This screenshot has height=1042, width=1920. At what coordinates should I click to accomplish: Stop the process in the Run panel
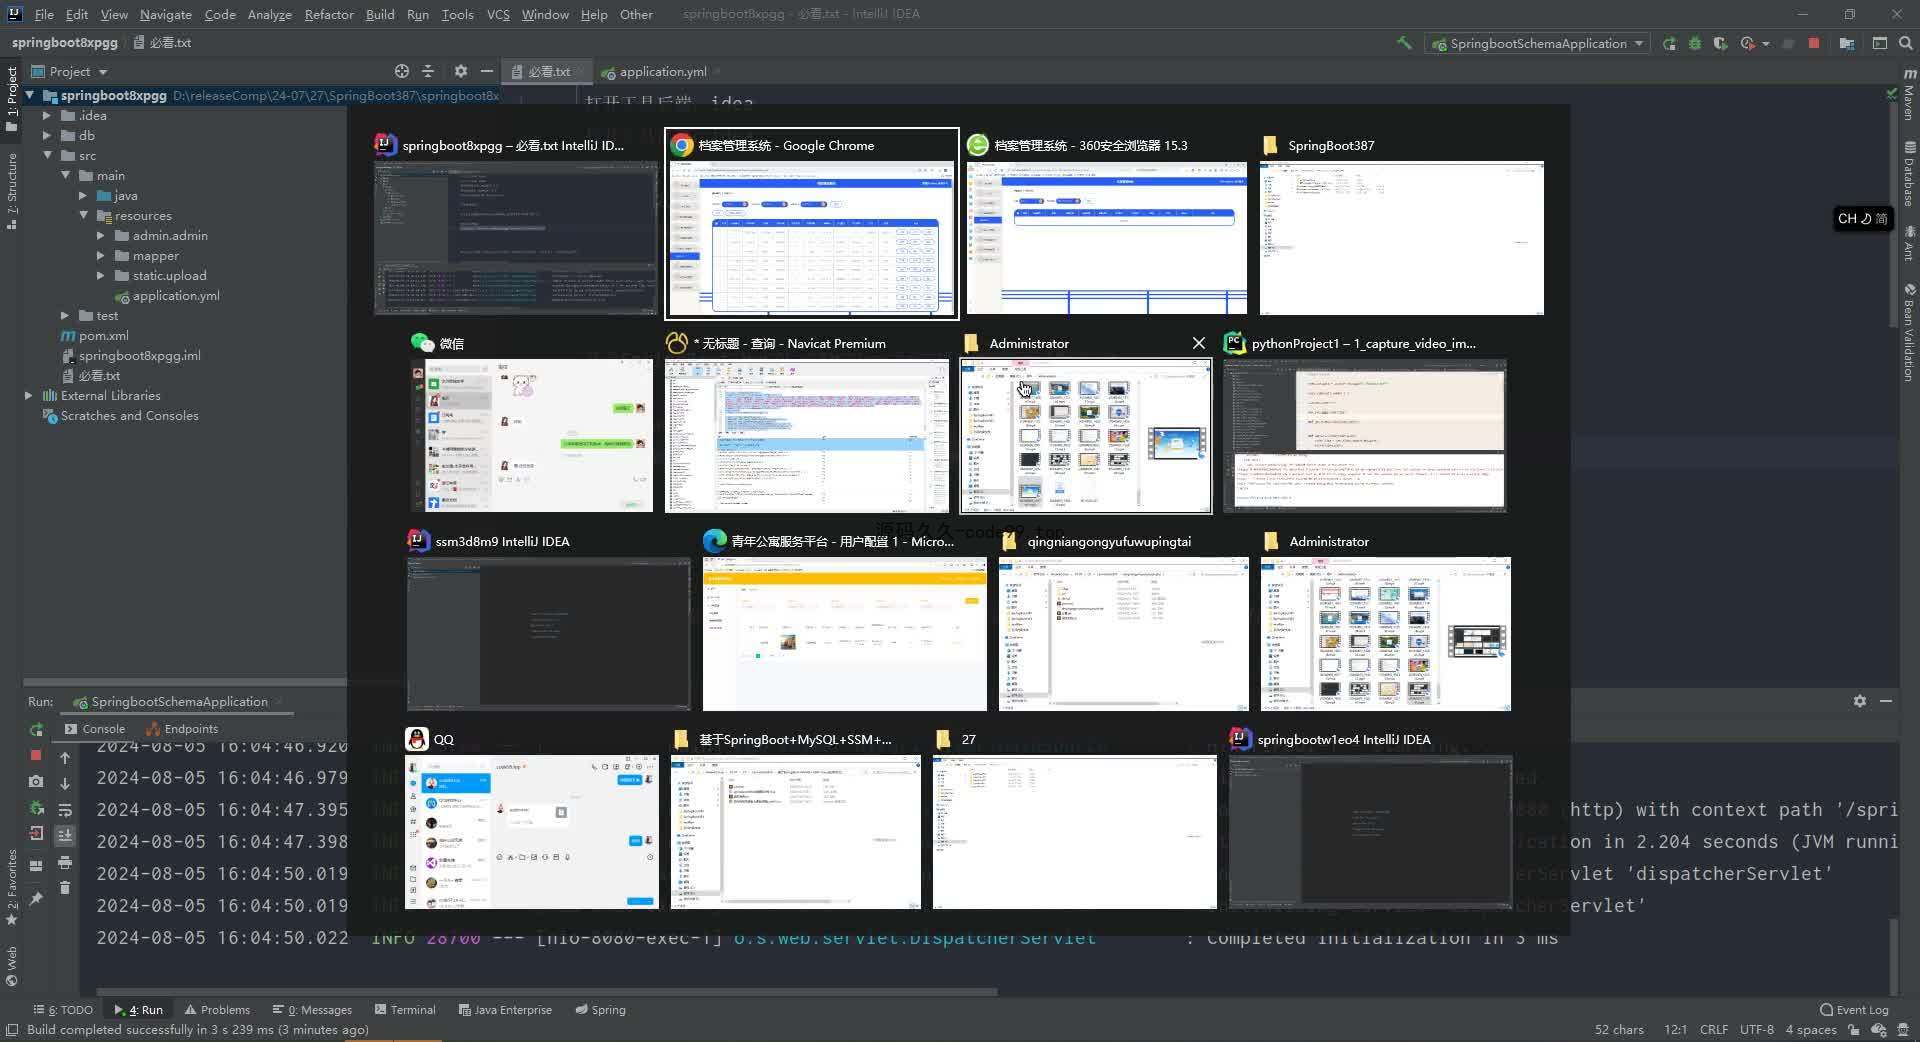36,756
